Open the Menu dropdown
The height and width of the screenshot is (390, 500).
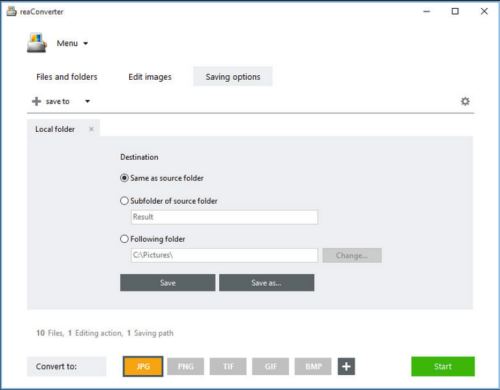[72, 43]
